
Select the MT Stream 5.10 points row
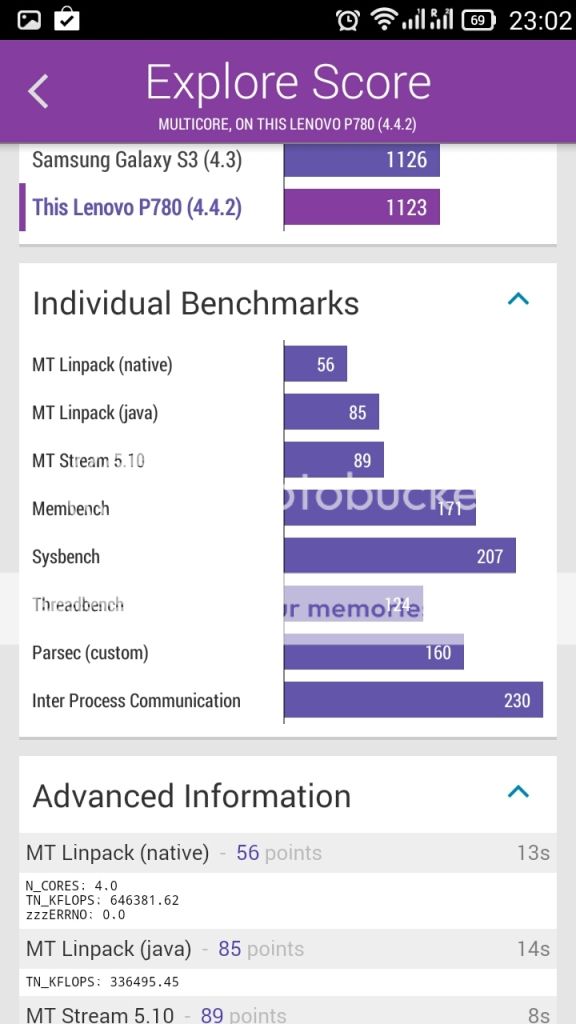pyautogui.click(x=288, y=1011)
